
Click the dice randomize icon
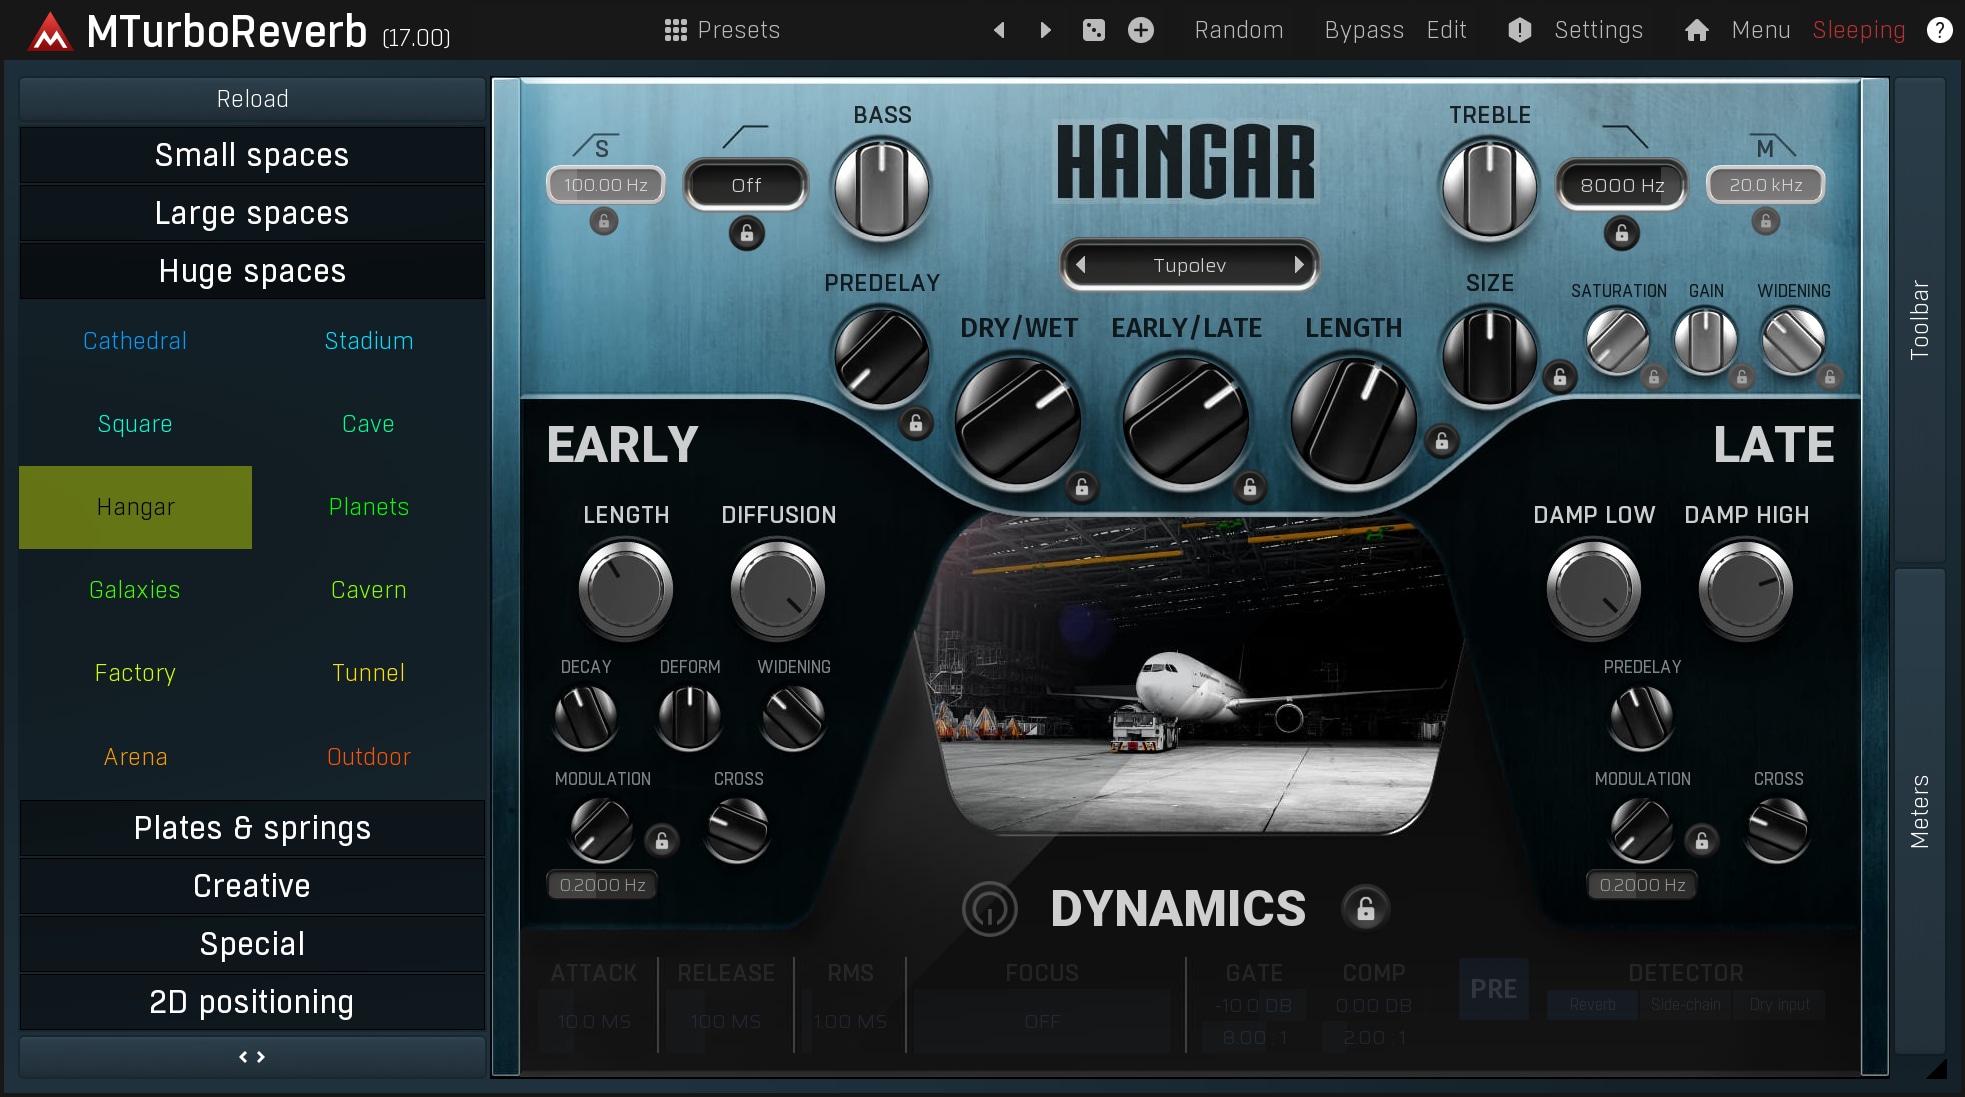point(1094,30)
